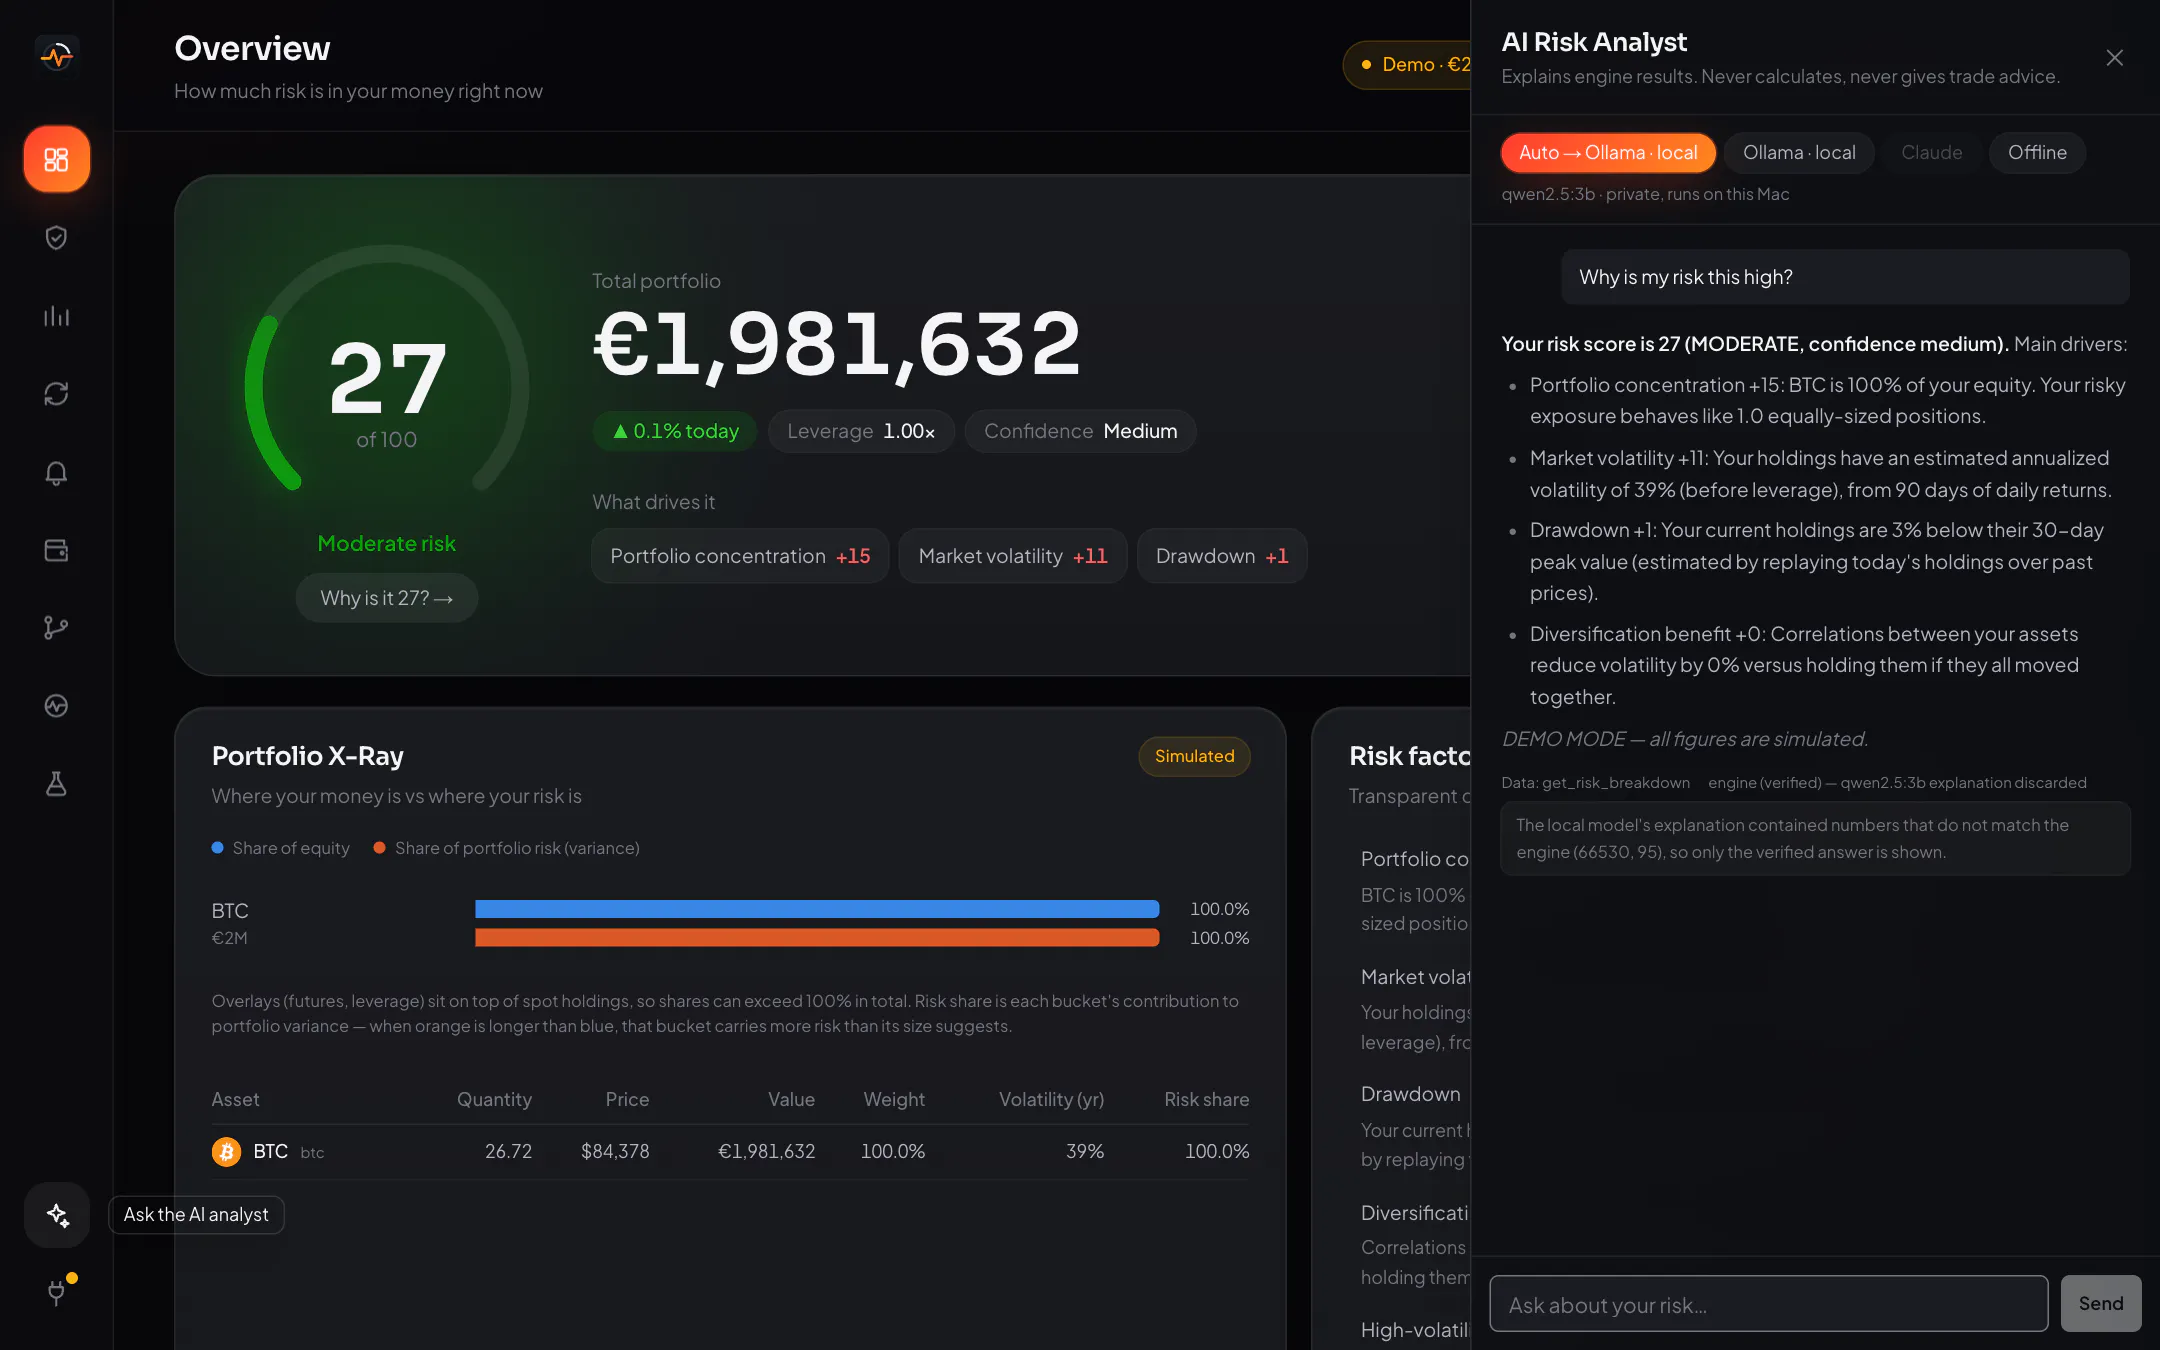Select the Offline mode tab

(2037, 153)
